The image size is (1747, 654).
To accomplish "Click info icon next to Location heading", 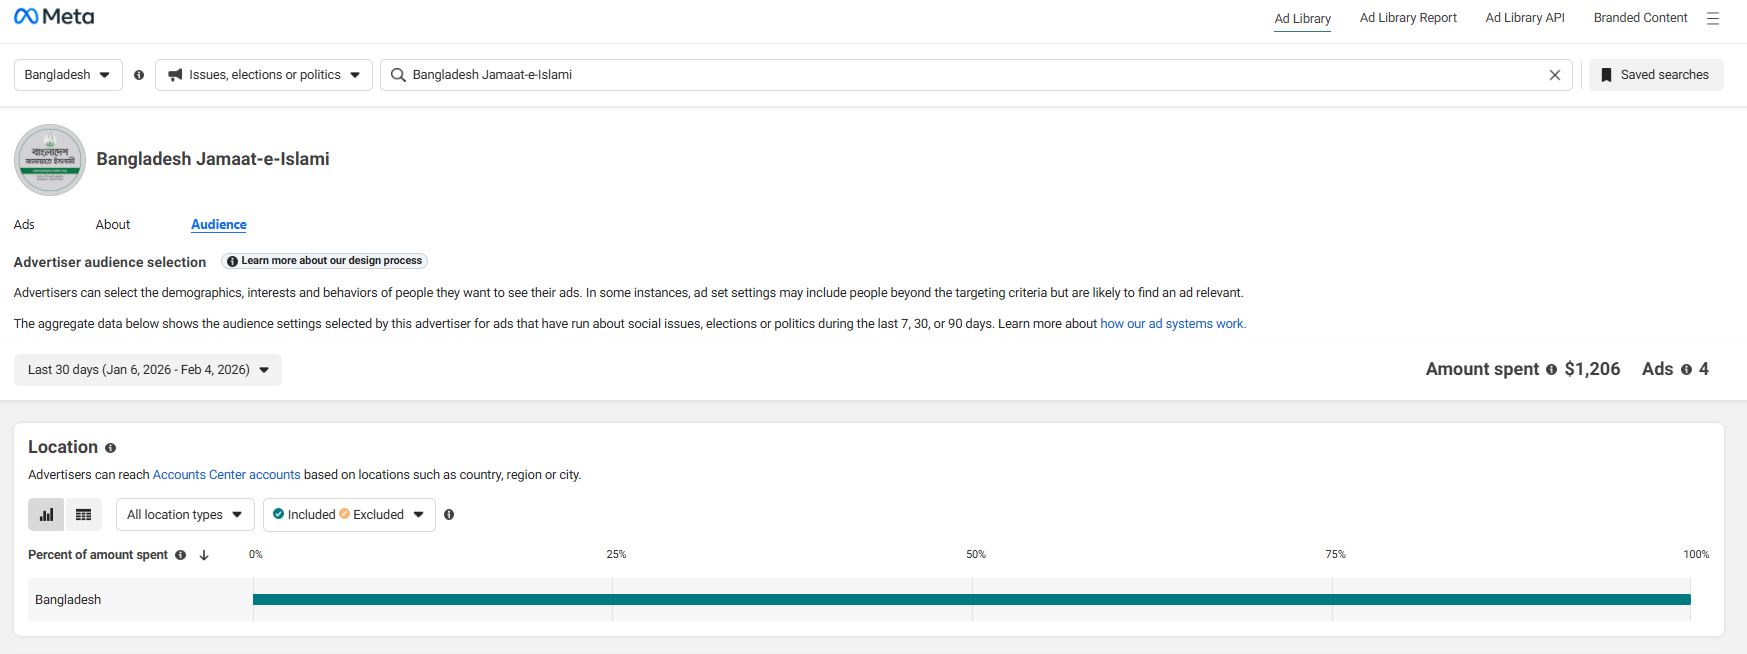I will coord(110,448).
